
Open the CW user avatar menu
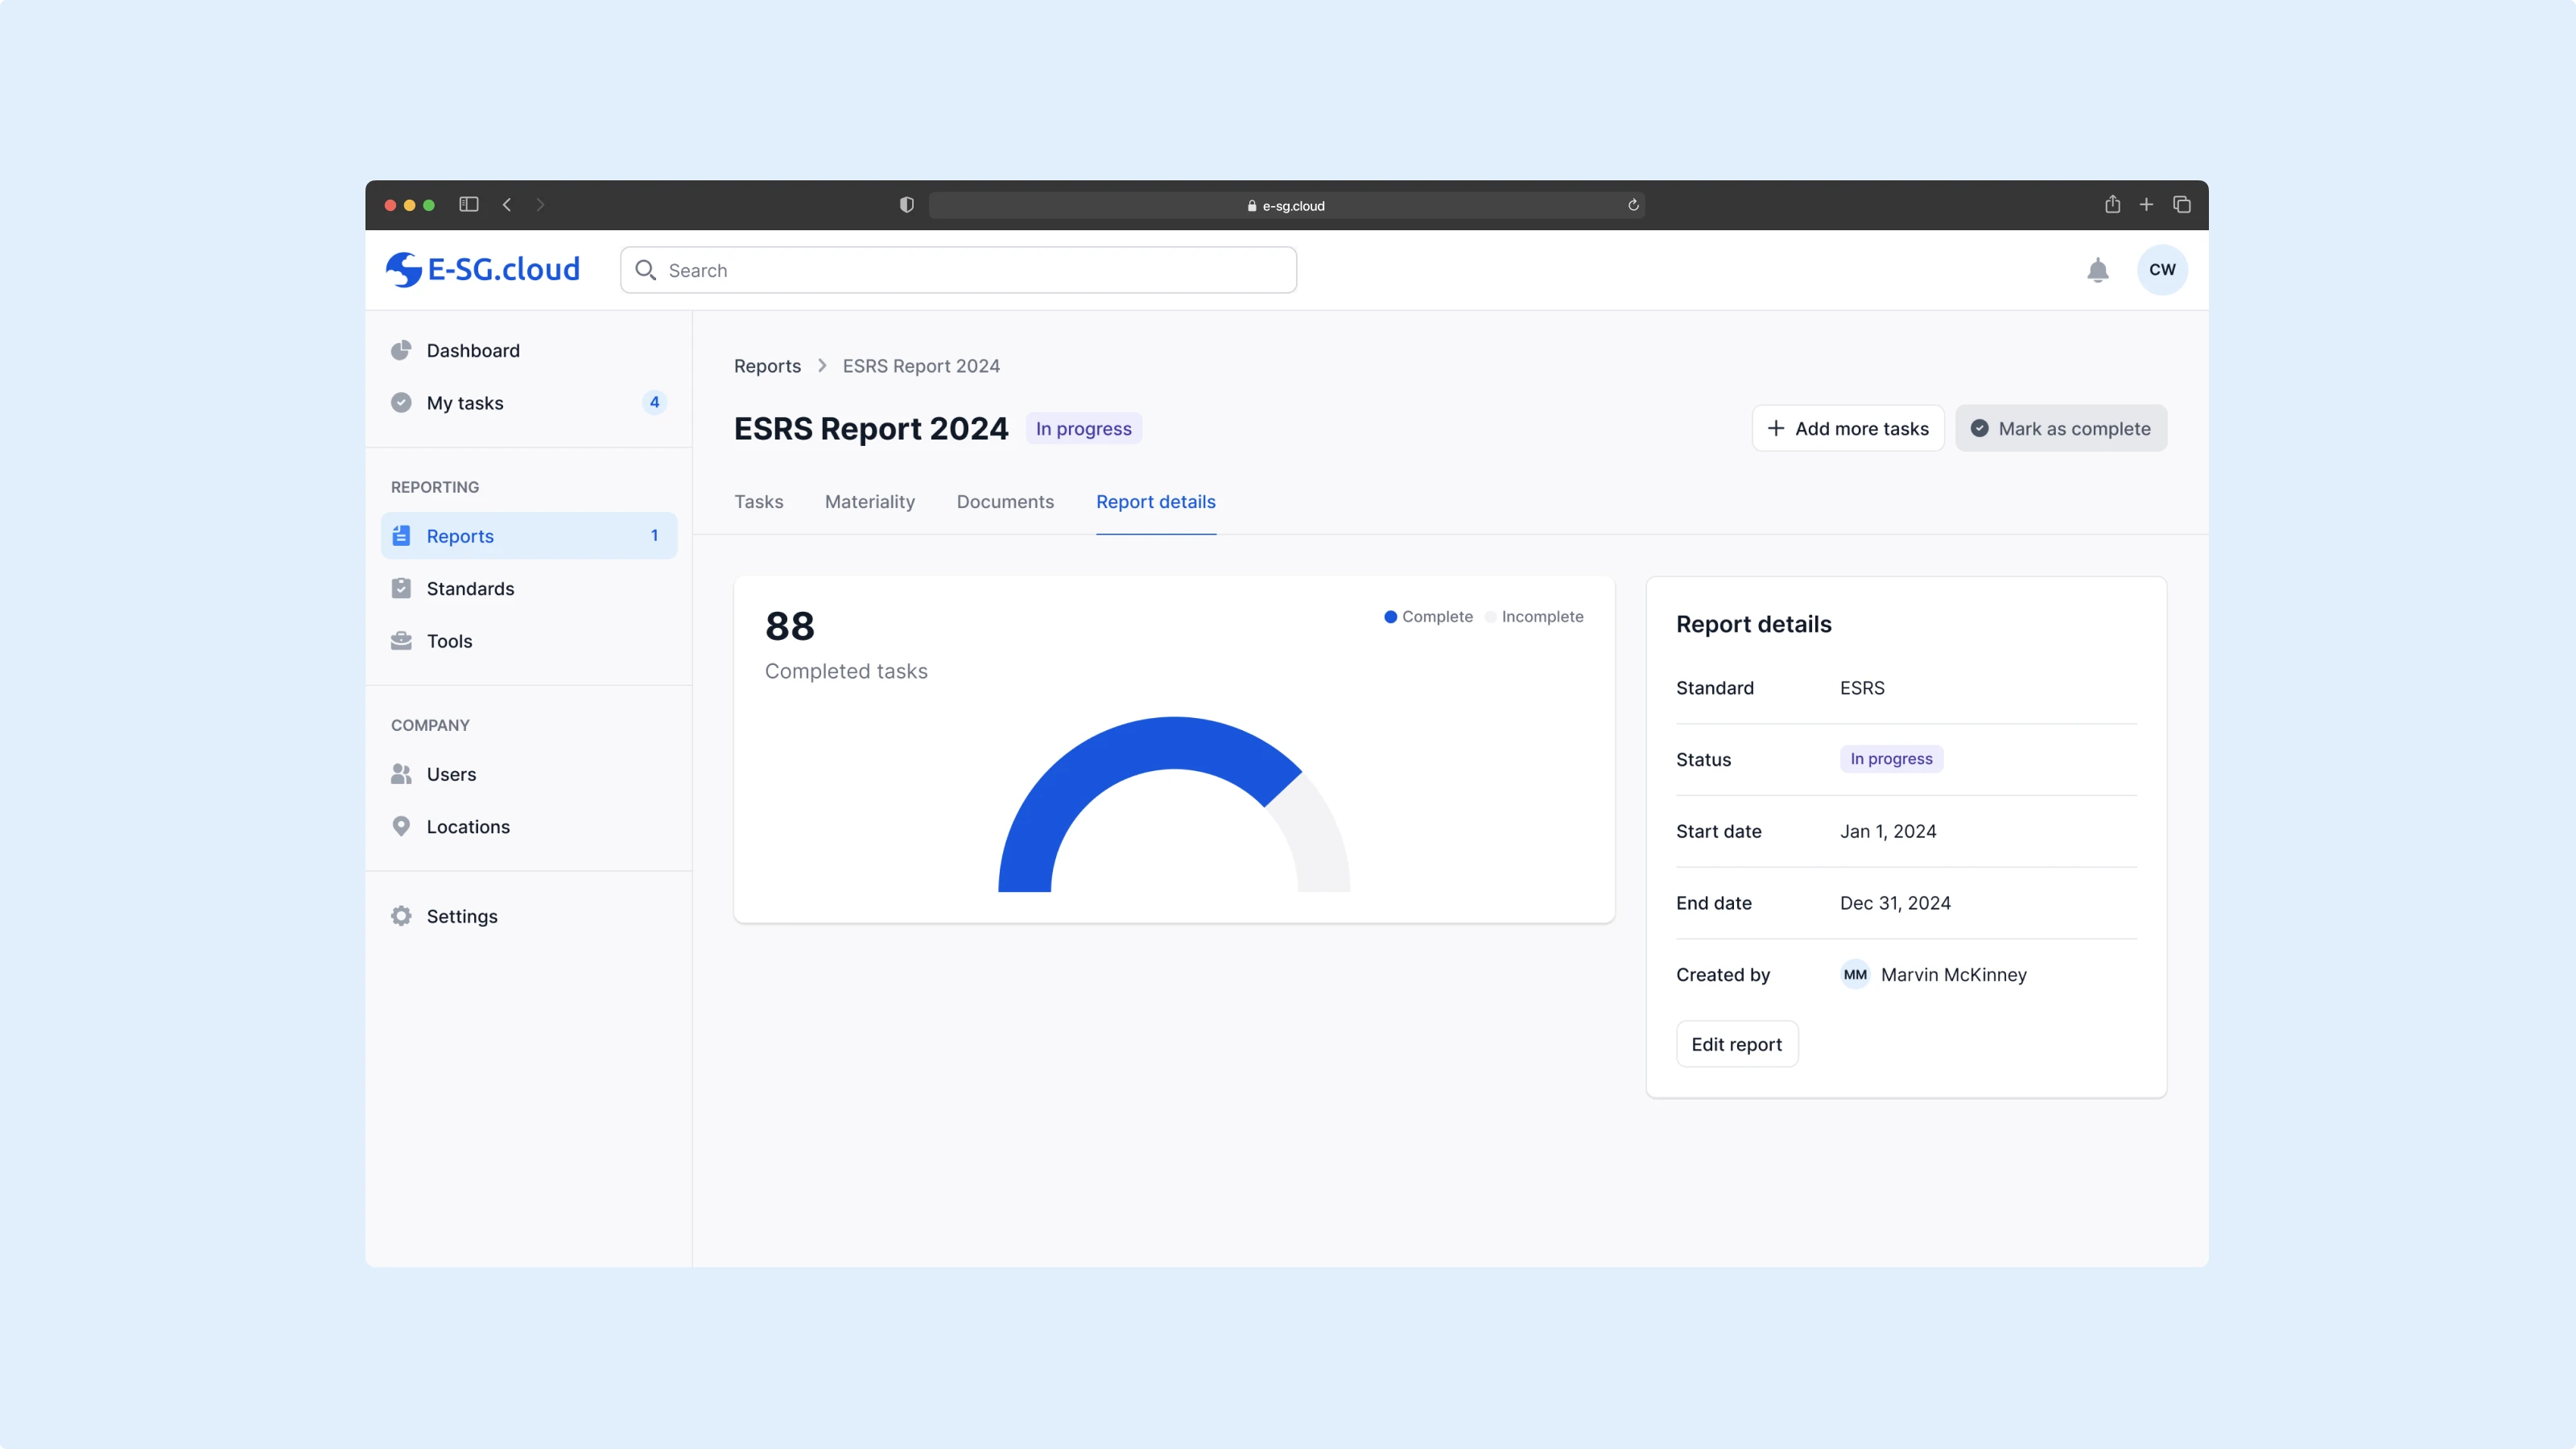[x=2161, y=270]
